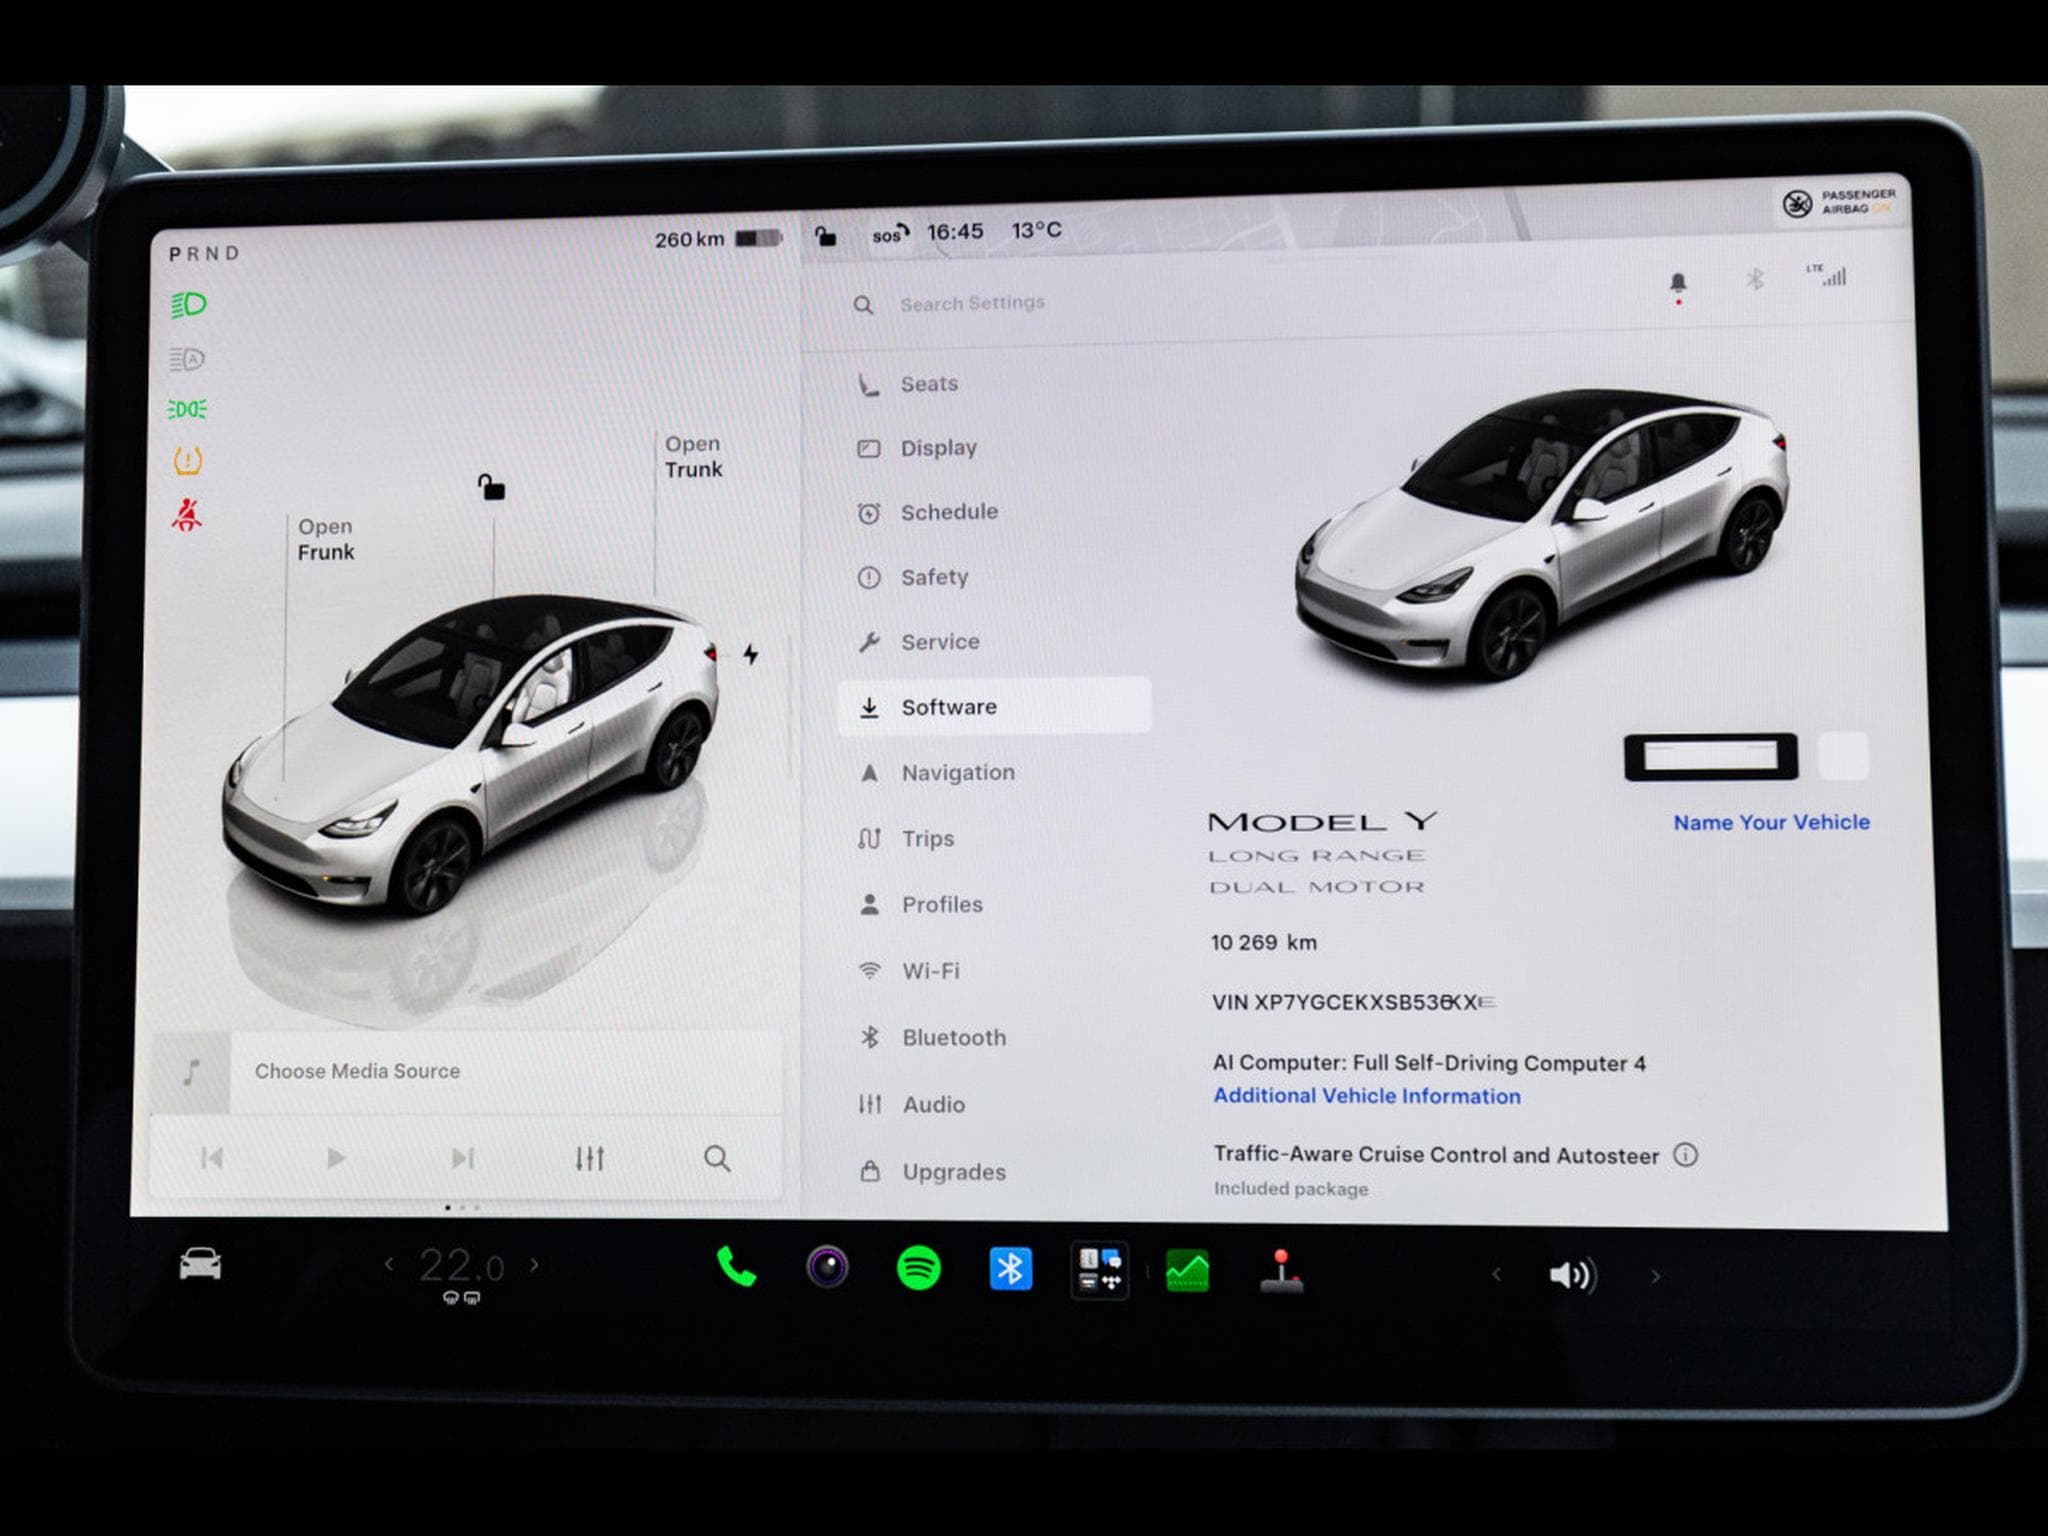Screen dimensions: 2048x1536
Task: Mute using the volume speaker icon
Action: [1572, 1275]
